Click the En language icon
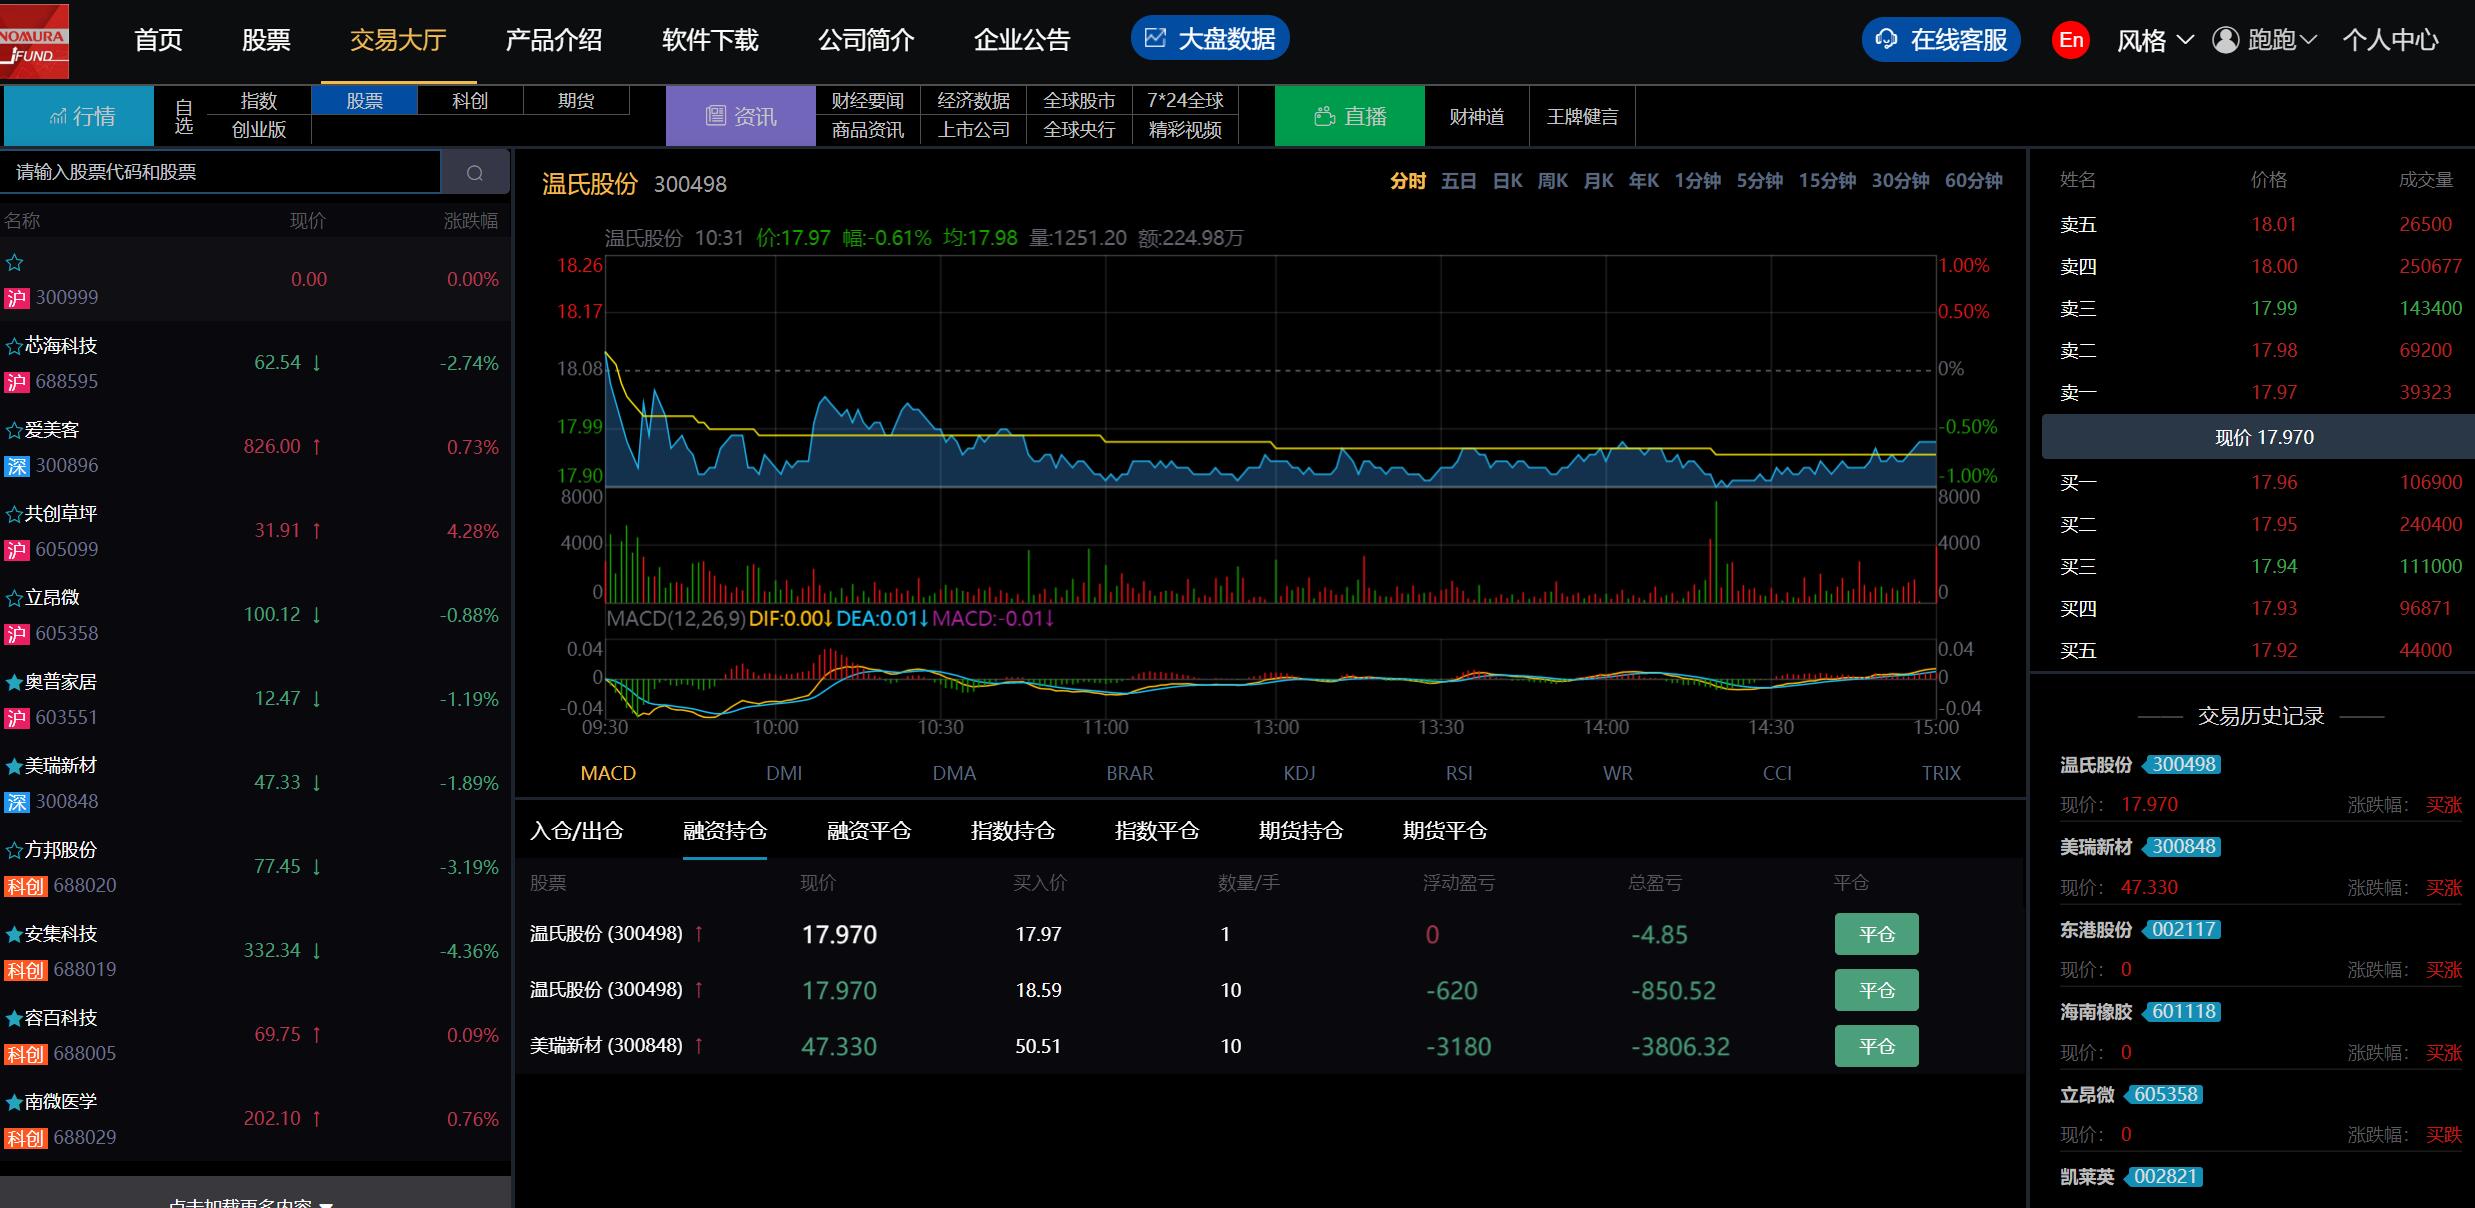Image resolution: width=2475 pixels, height=1208 pixels. click(x=2071, y=40)
